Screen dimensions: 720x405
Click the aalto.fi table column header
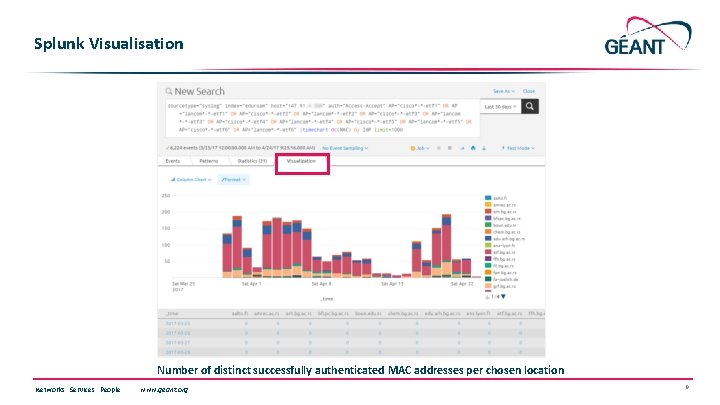(240, 314)
